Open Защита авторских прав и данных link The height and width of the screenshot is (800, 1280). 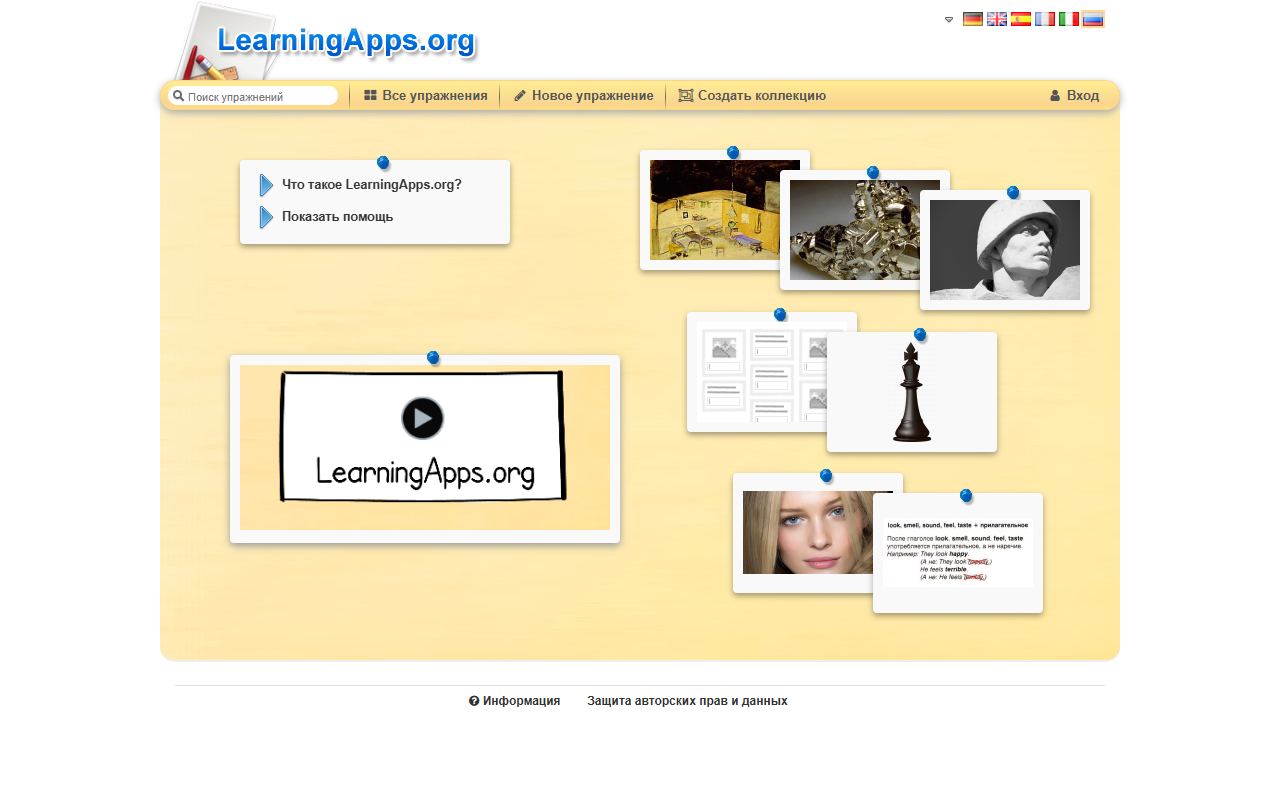click(x=687, y=701)
